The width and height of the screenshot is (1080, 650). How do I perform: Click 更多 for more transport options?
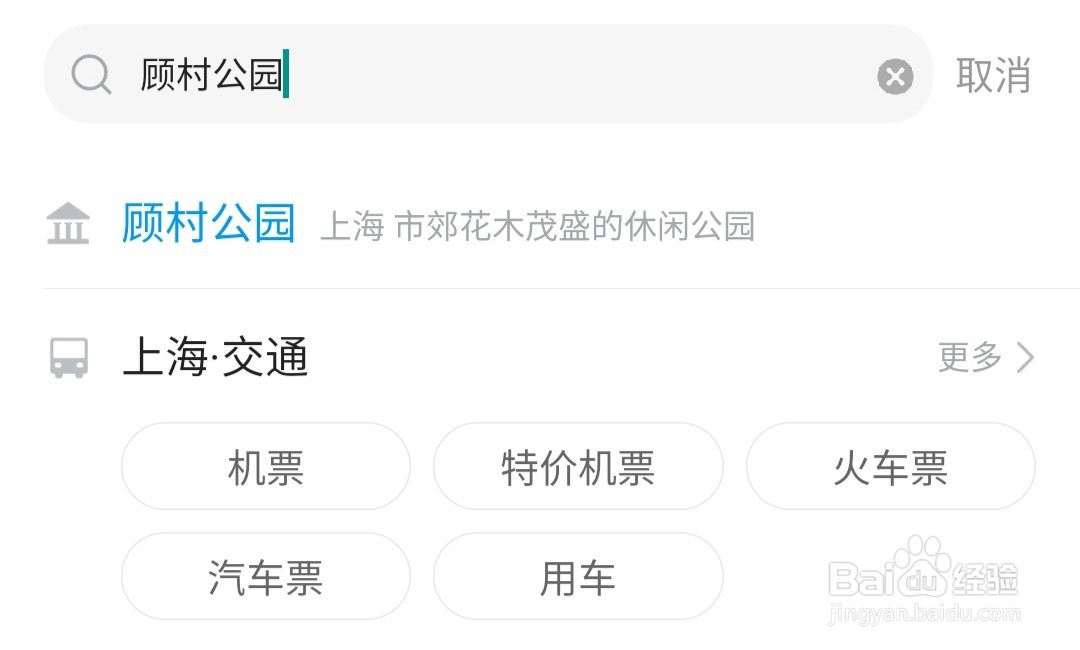point(967,359)
